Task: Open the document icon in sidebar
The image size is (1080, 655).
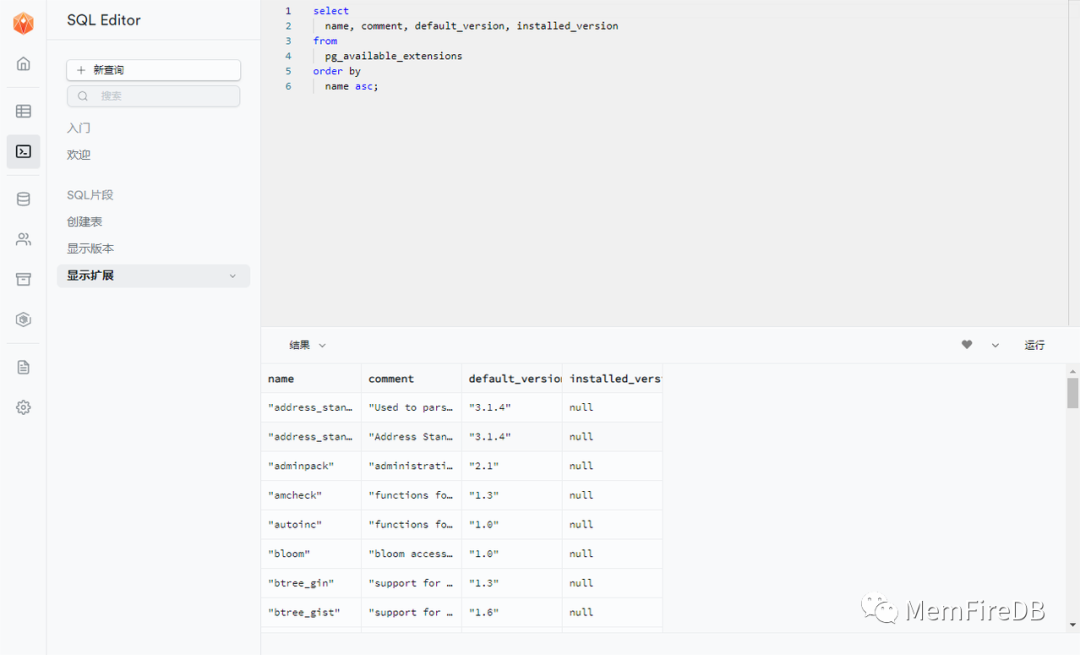Action: pyautogui.click(x=23, y=367)
